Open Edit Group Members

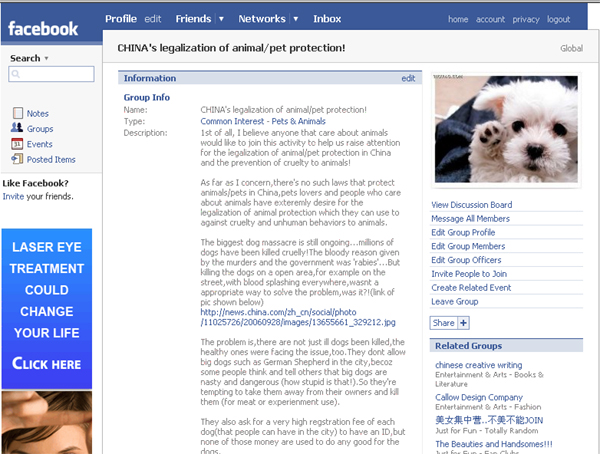[468, 246]
